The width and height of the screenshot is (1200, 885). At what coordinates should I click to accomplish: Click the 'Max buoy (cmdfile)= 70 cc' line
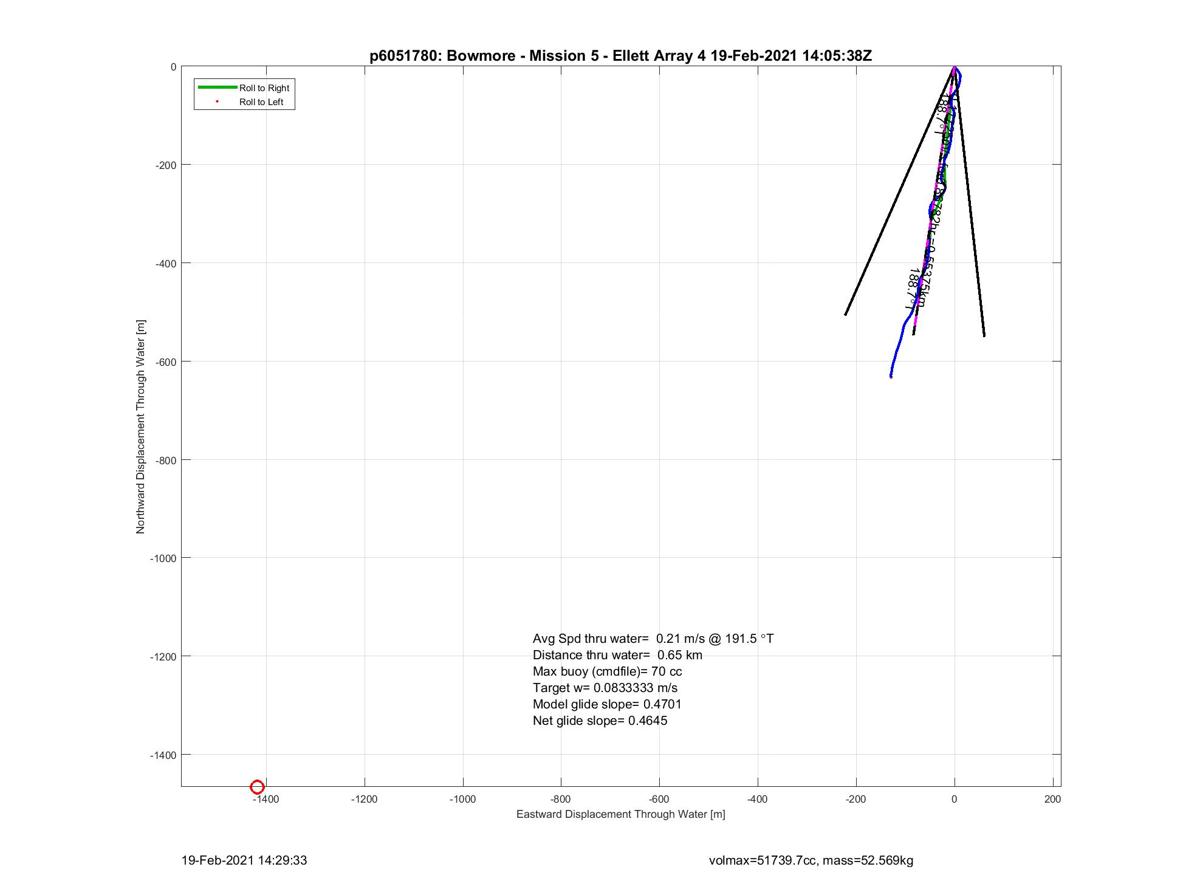[607, 671]
